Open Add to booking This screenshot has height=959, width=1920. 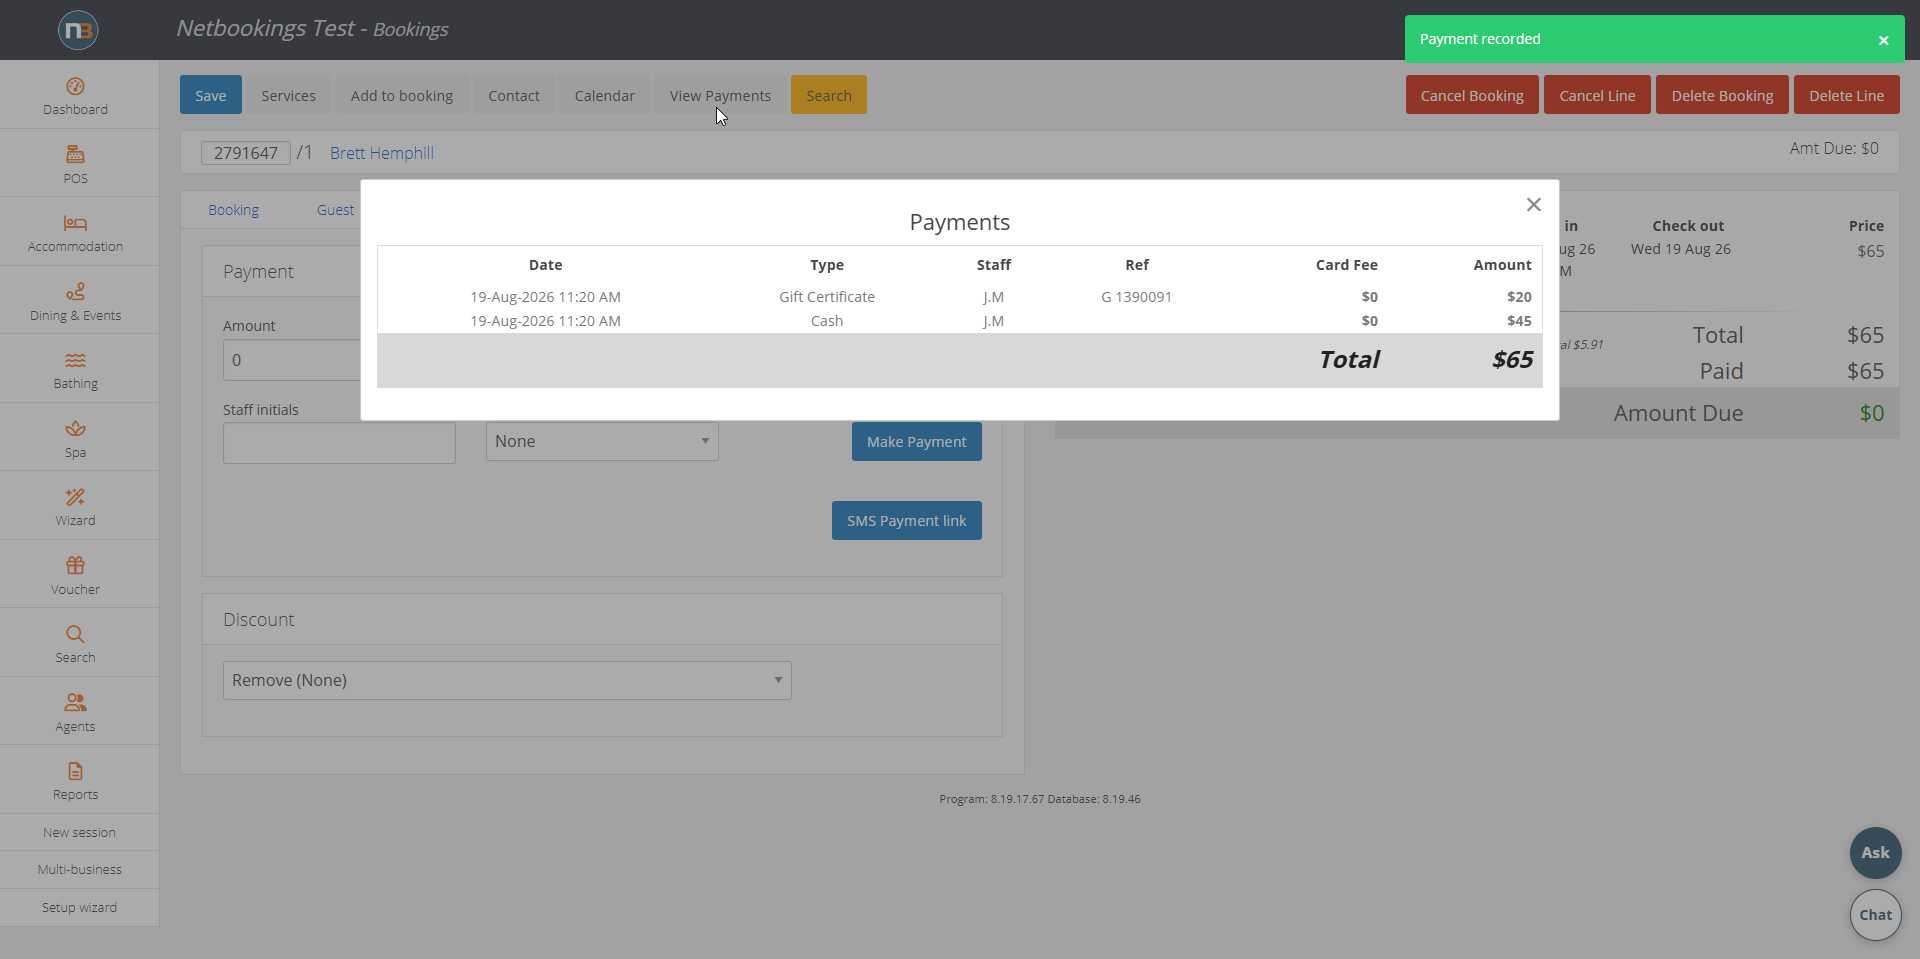coord(402,96)
